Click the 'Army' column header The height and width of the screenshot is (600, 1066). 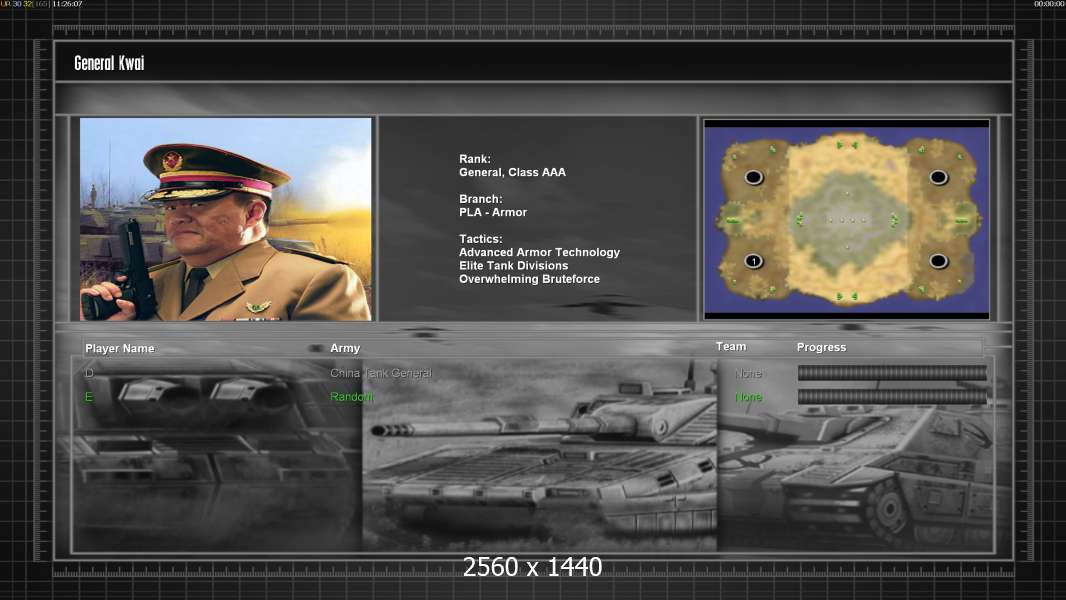point(345,348)
